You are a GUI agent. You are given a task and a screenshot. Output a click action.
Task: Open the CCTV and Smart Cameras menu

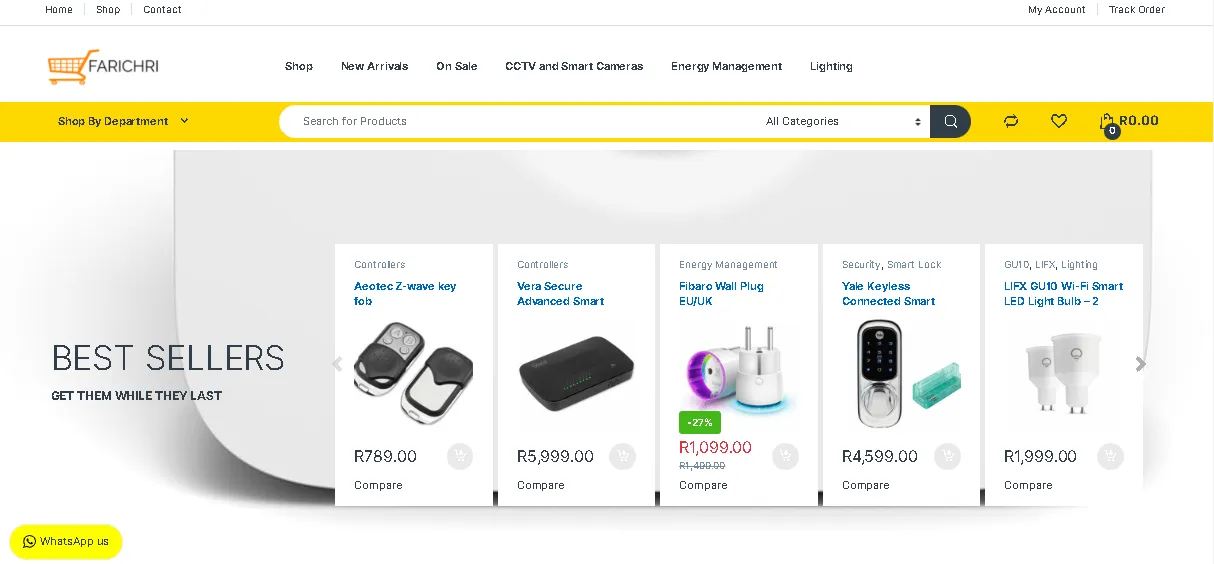coord(574,66)
